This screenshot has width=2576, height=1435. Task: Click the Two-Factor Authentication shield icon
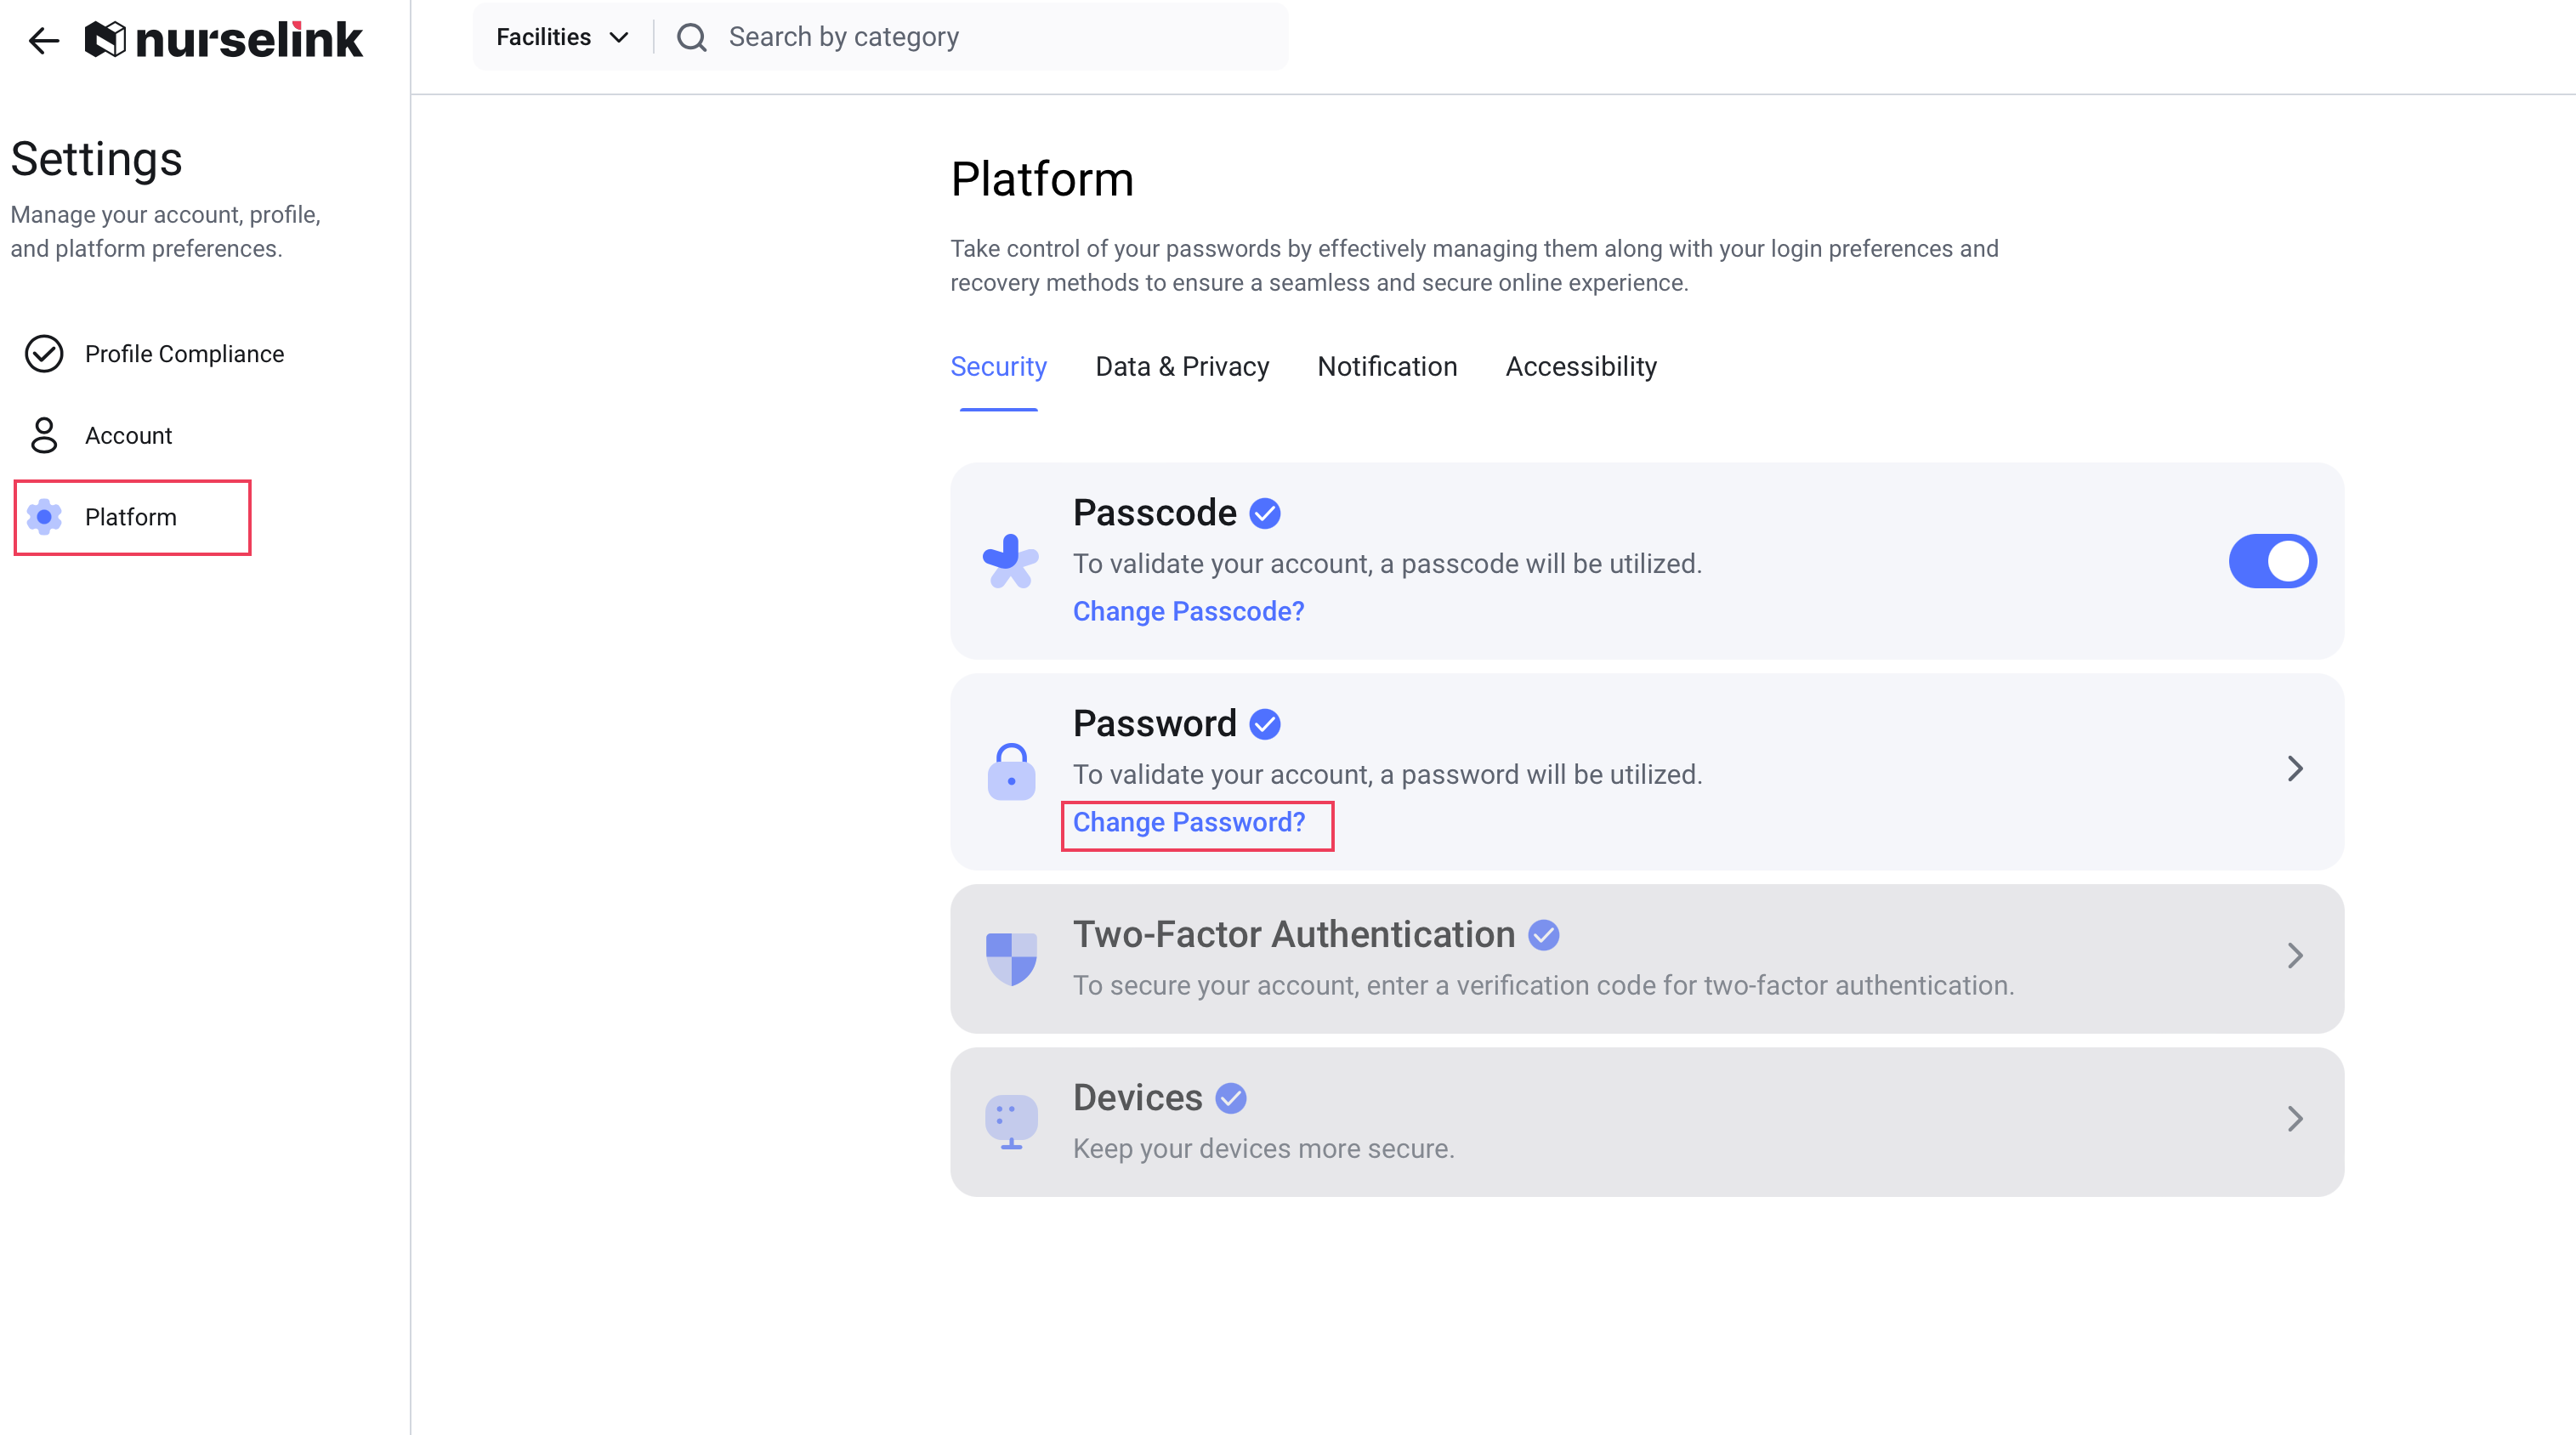coord(1011,958)
